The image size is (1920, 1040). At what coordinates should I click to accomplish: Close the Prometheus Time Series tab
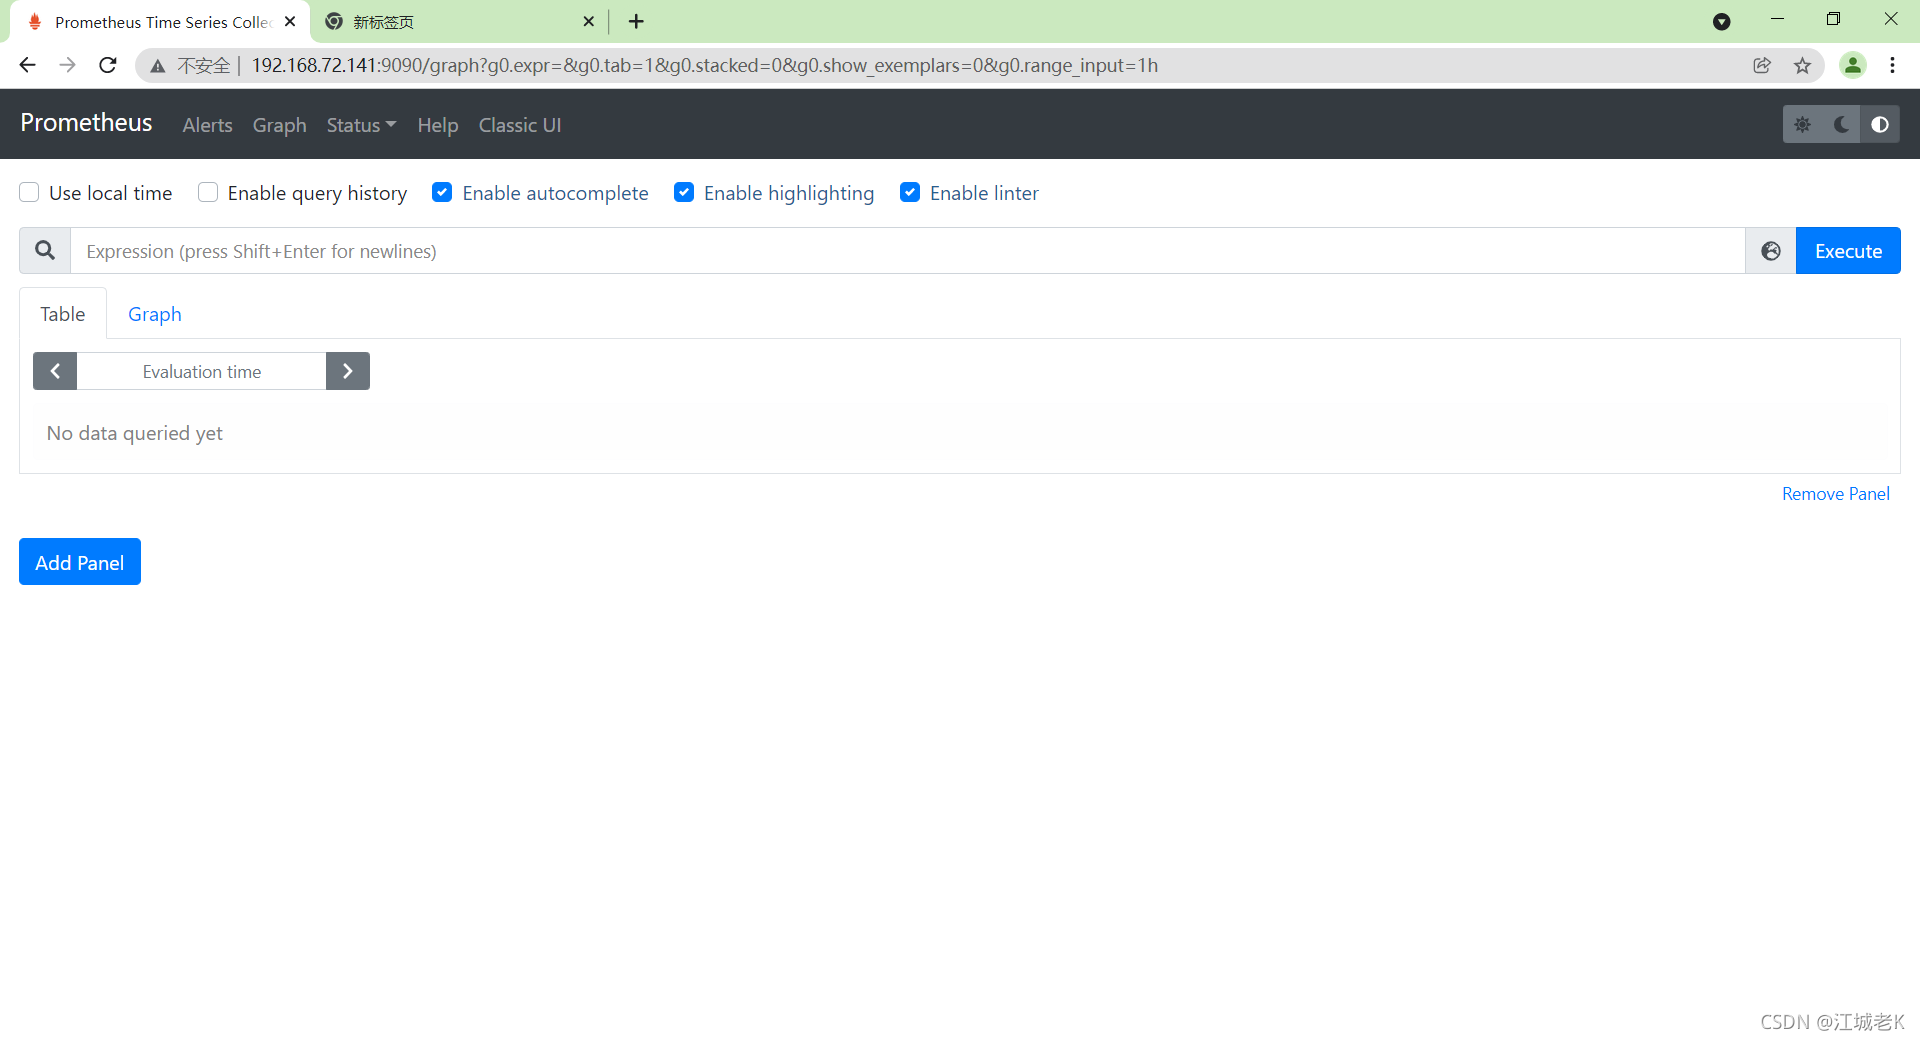pos(290,21)
